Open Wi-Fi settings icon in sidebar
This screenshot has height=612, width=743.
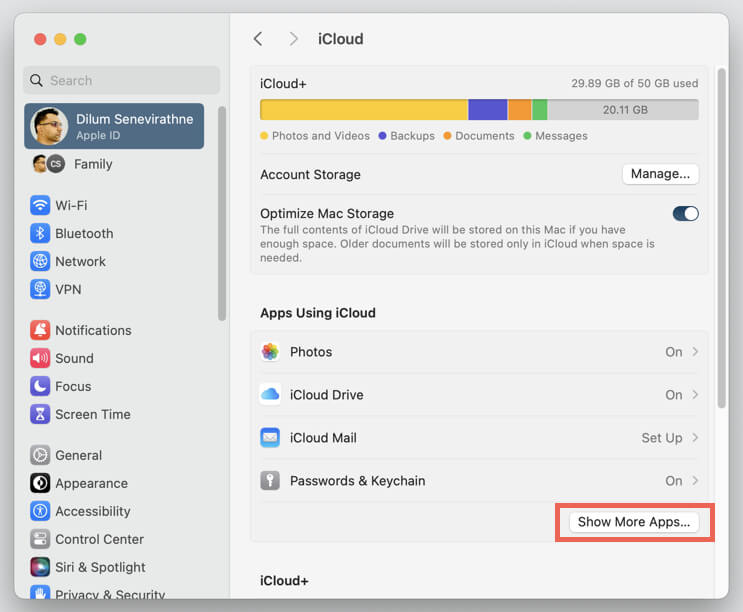click(x=40, y=206)
